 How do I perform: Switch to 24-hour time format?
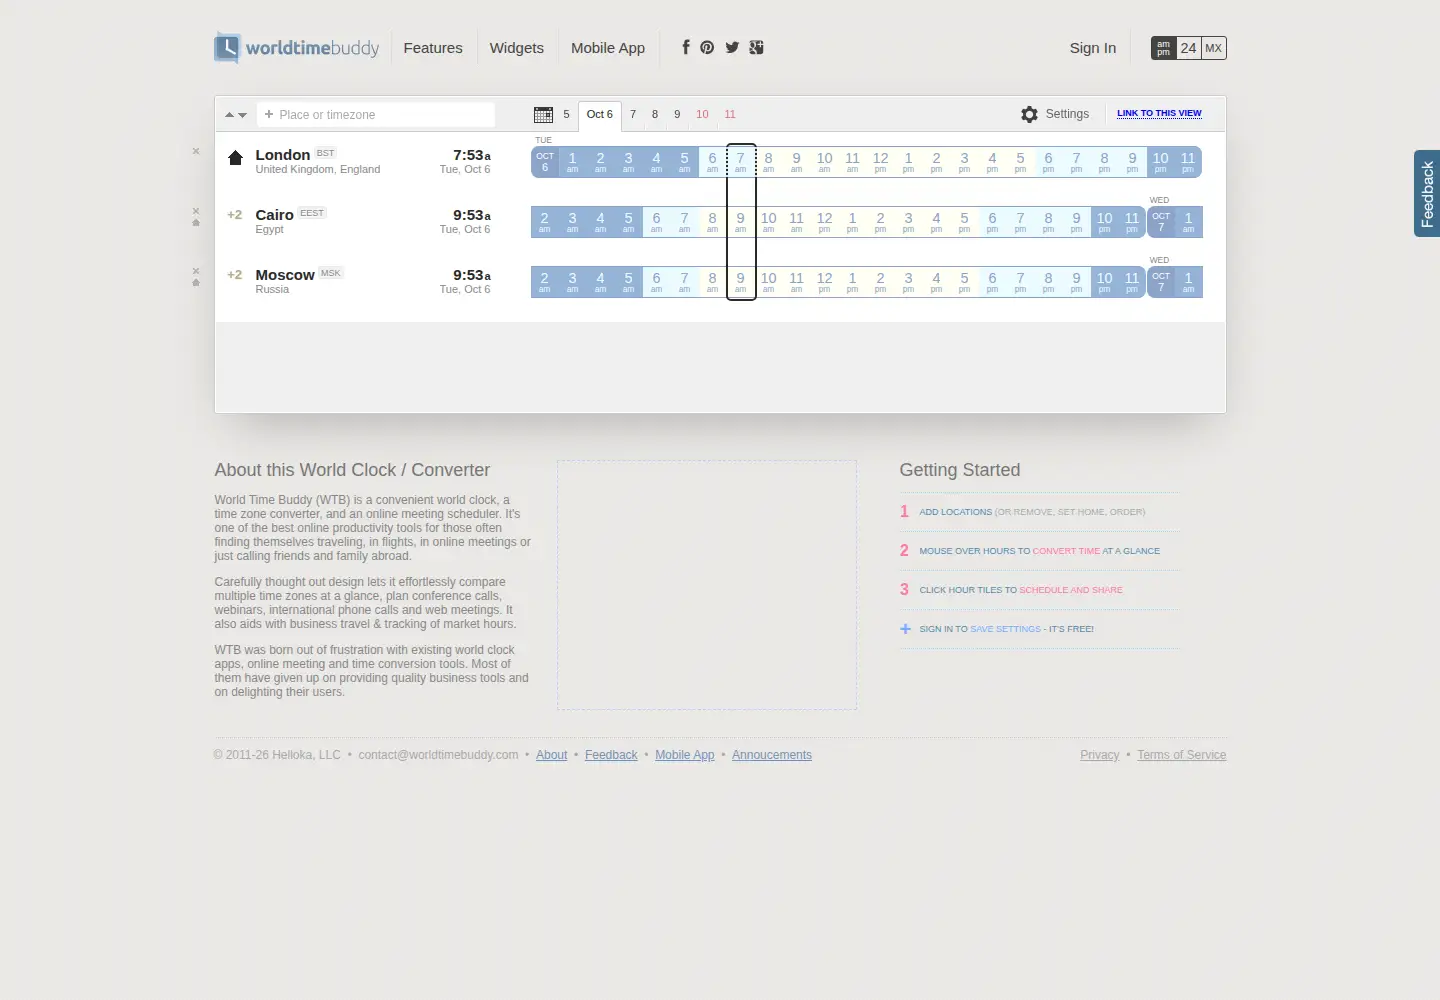pyautogui.click(x=1188, y=48)
